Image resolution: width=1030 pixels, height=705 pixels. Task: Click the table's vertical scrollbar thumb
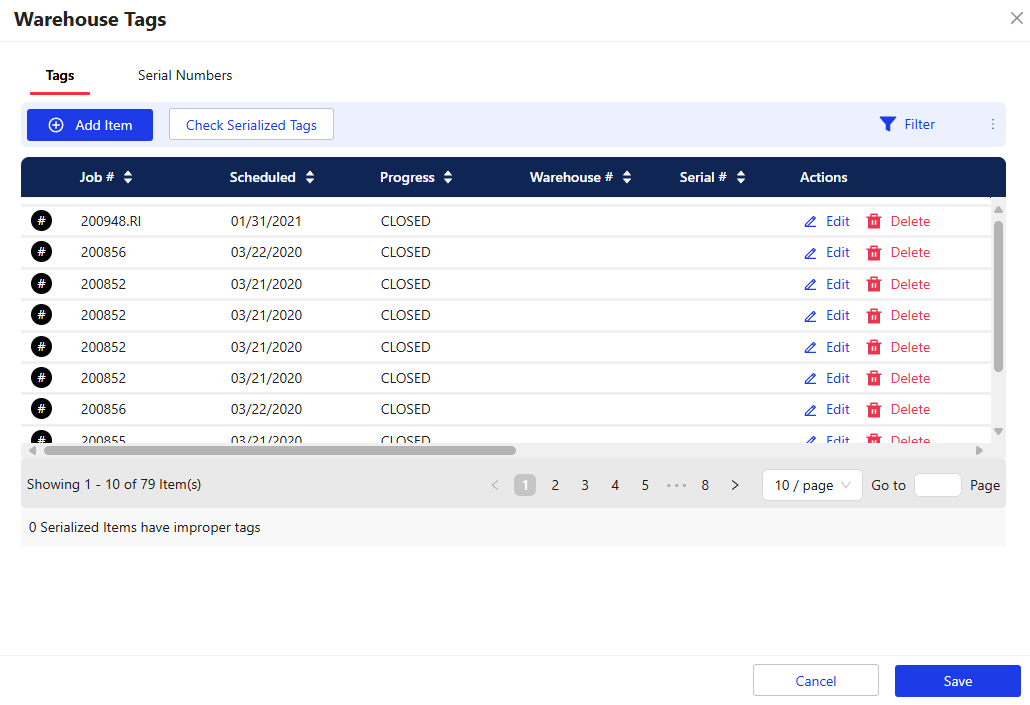(x=998, y=296)
